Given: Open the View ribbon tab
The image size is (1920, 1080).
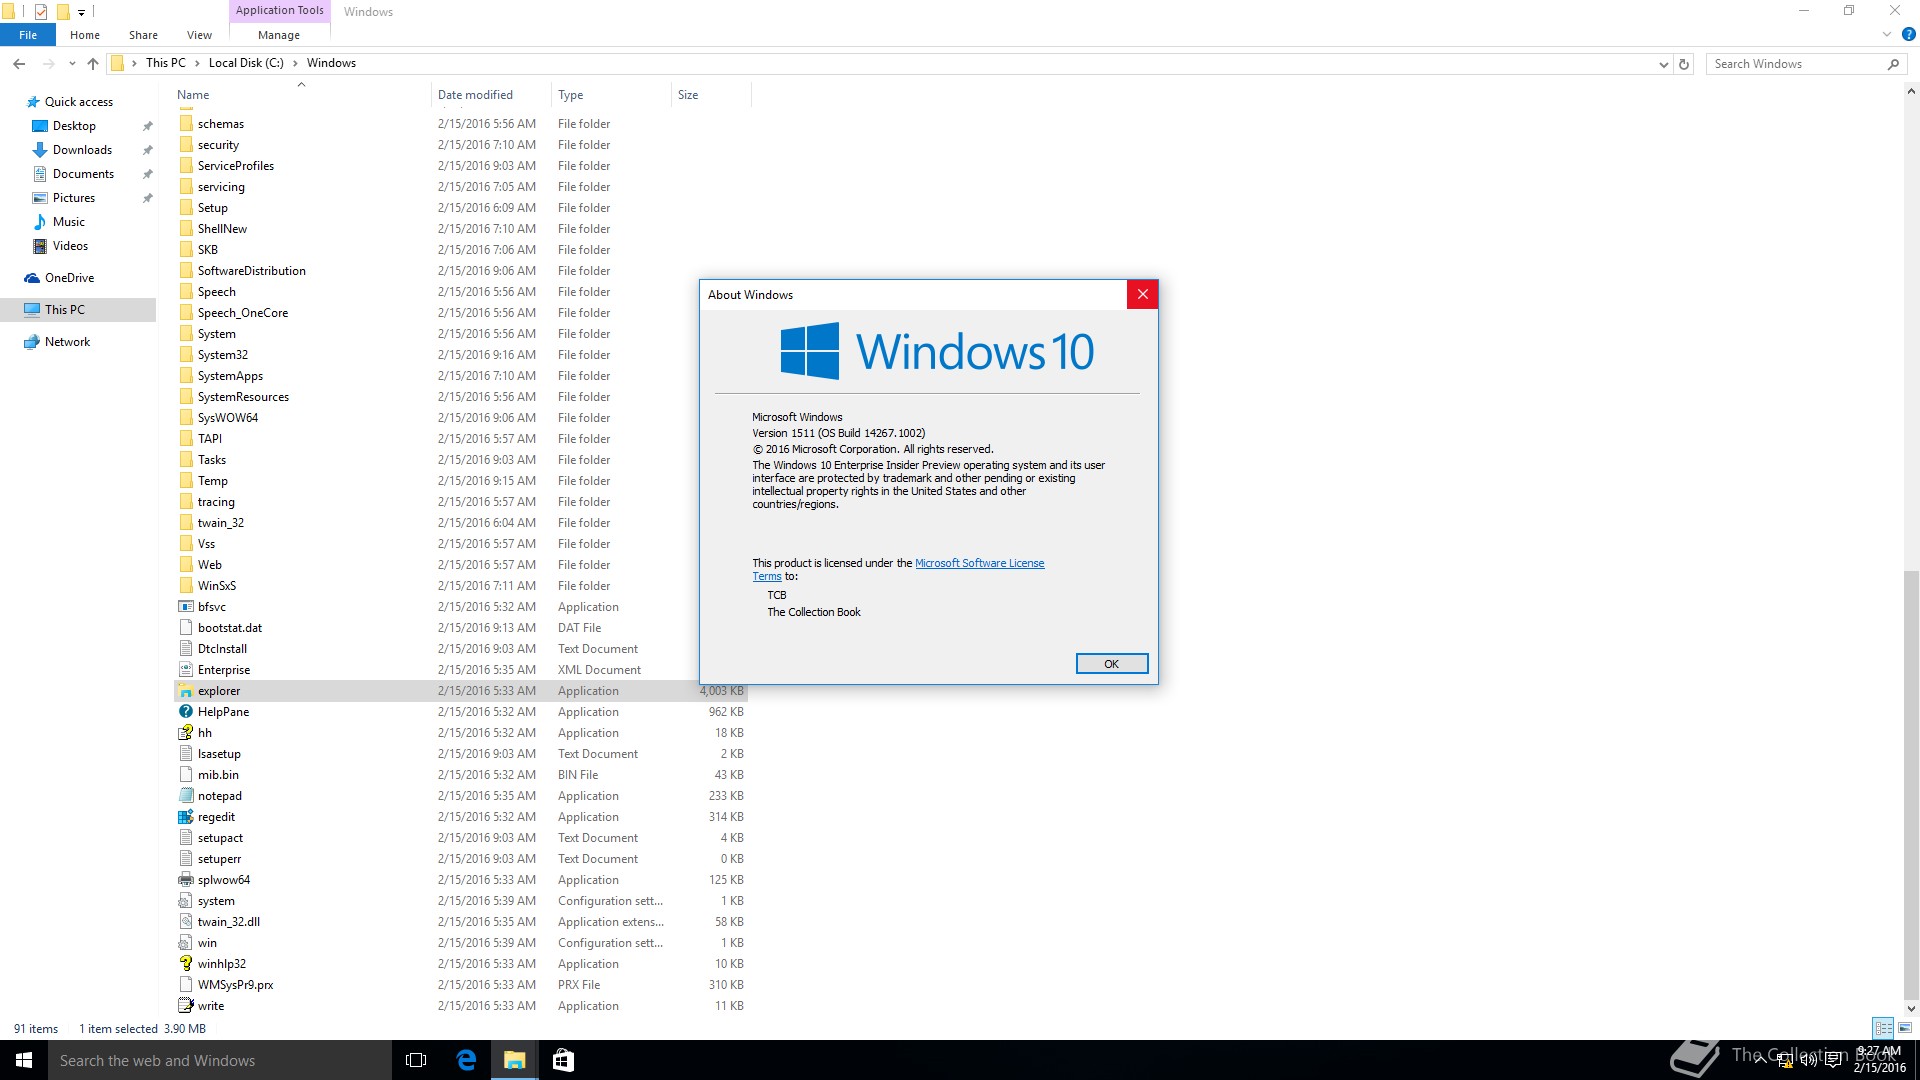Looking at the screenshot, I should [x=200, y=35].
